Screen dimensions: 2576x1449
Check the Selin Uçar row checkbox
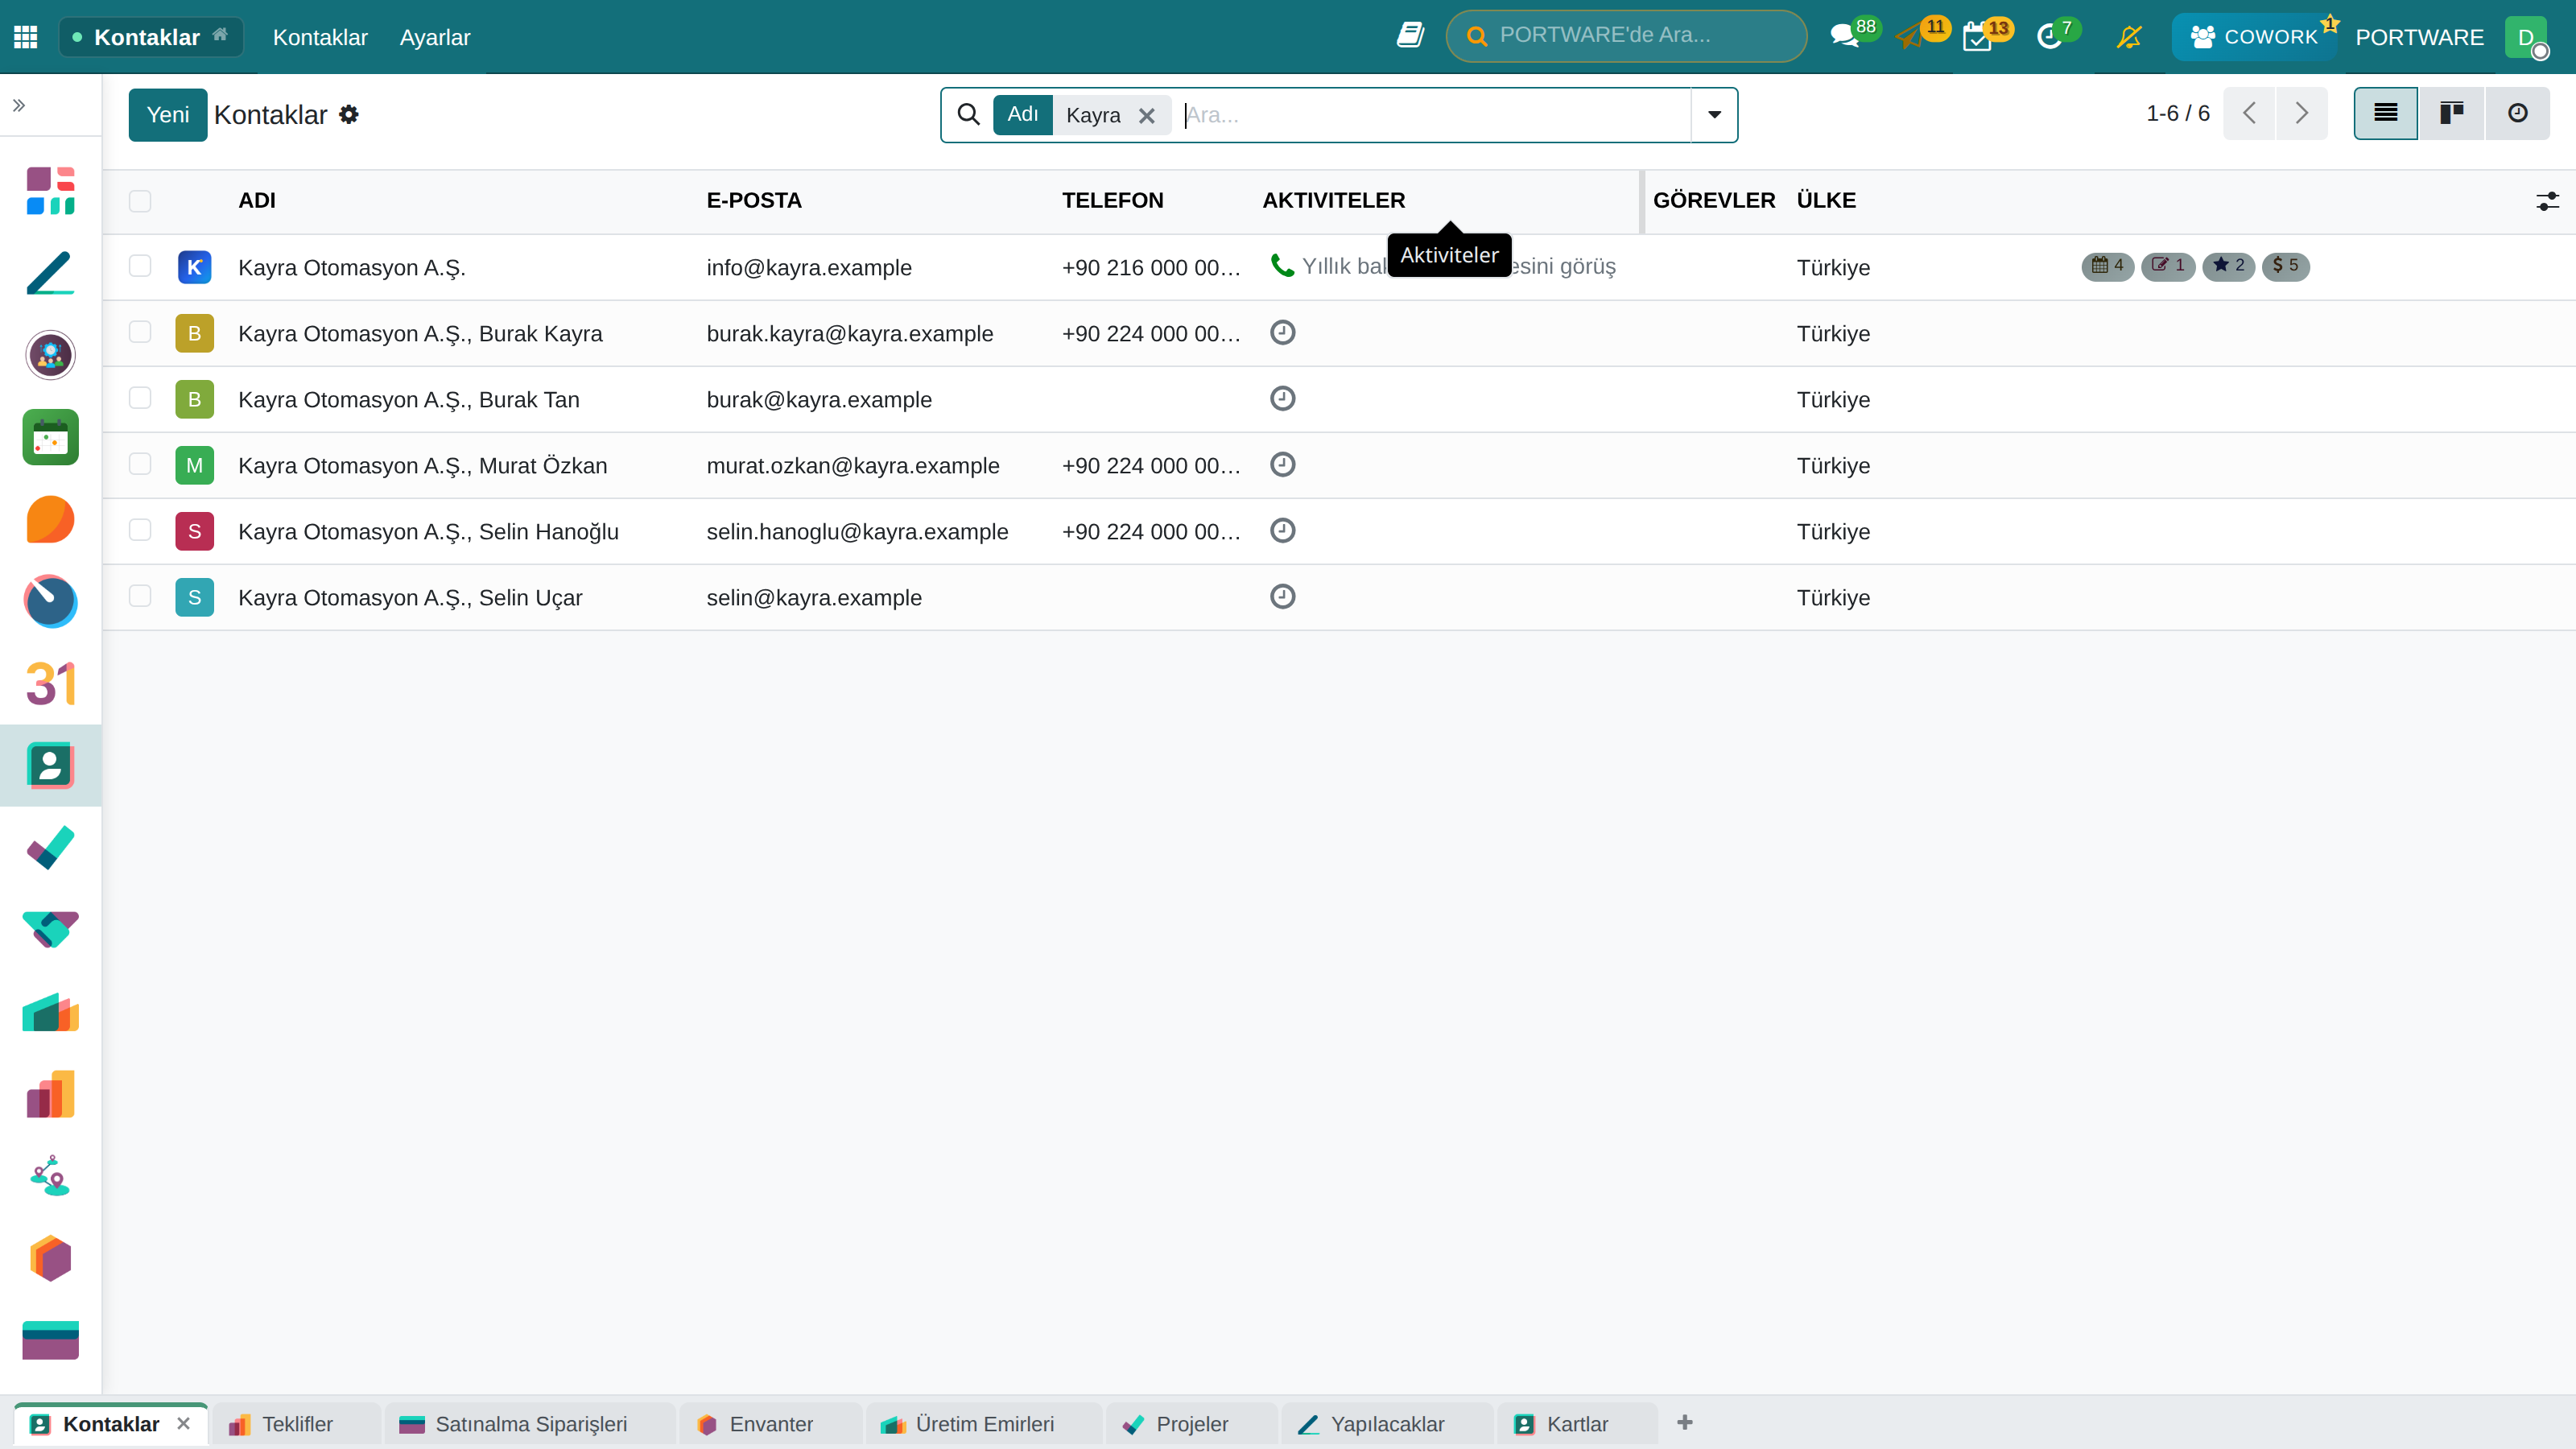[x=140, y=596]
